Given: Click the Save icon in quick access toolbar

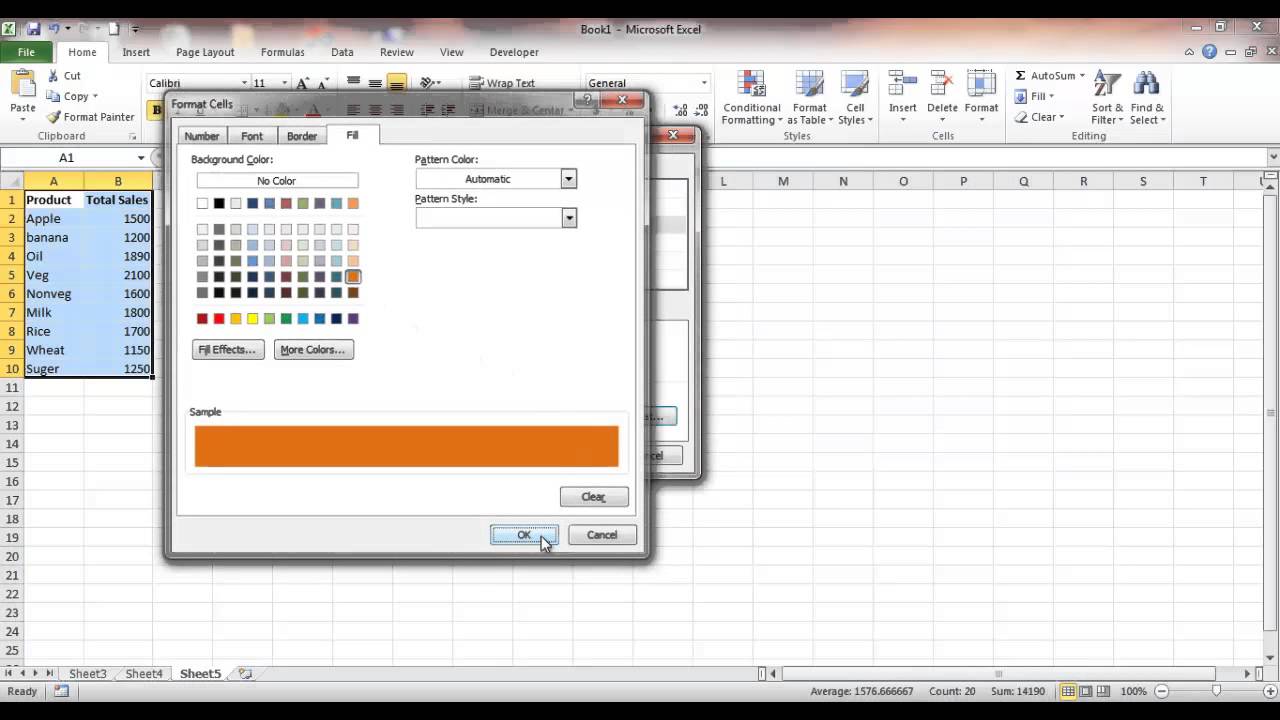Looking at the screenshot, I should (34, 29).
